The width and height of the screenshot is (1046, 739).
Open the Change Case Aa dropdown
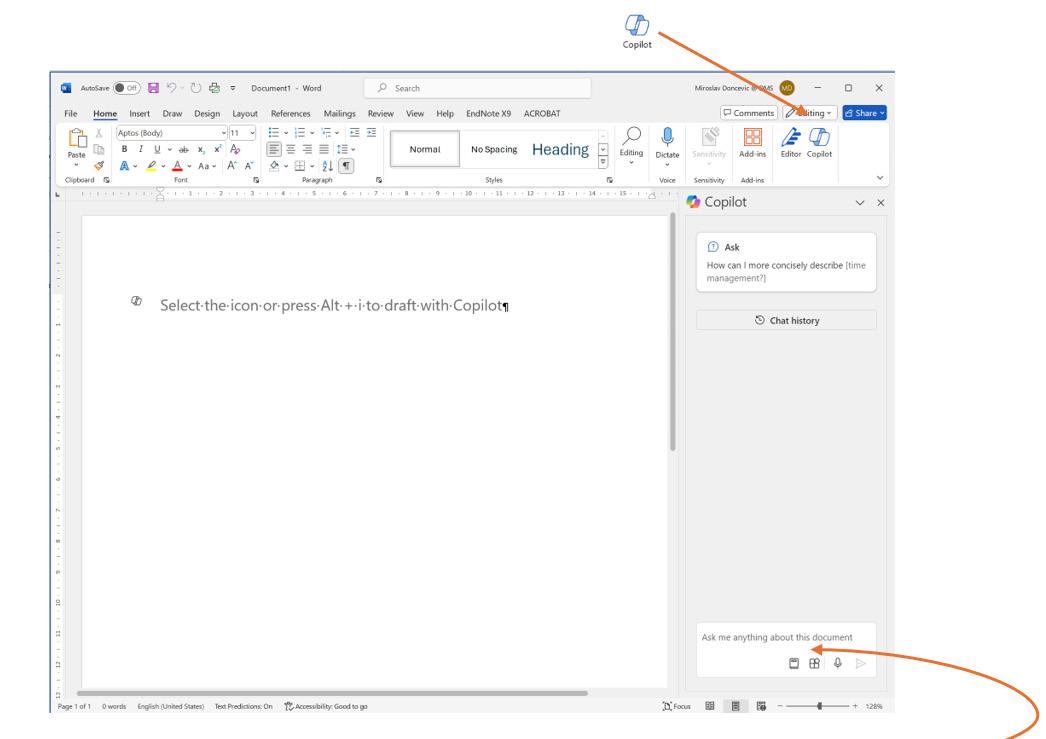point(207,166)
